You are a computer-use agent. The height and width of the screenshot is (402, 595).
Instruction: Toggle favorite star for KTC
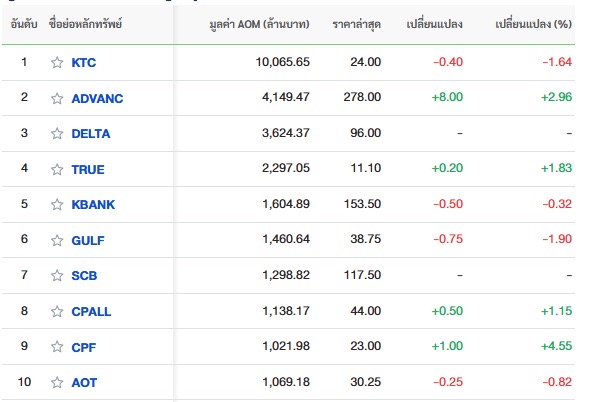point(57,62)
